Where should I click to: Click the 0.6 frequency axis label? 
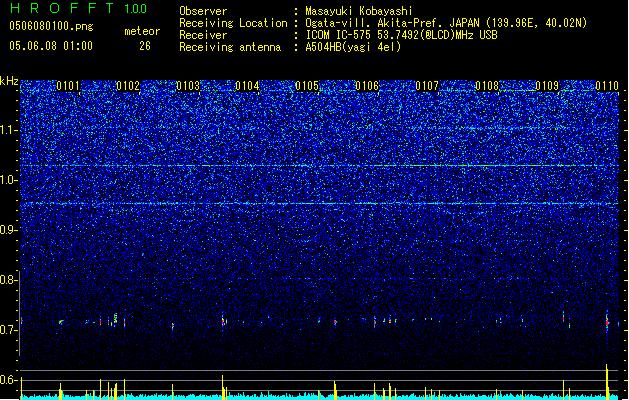[x=9, y=380]
